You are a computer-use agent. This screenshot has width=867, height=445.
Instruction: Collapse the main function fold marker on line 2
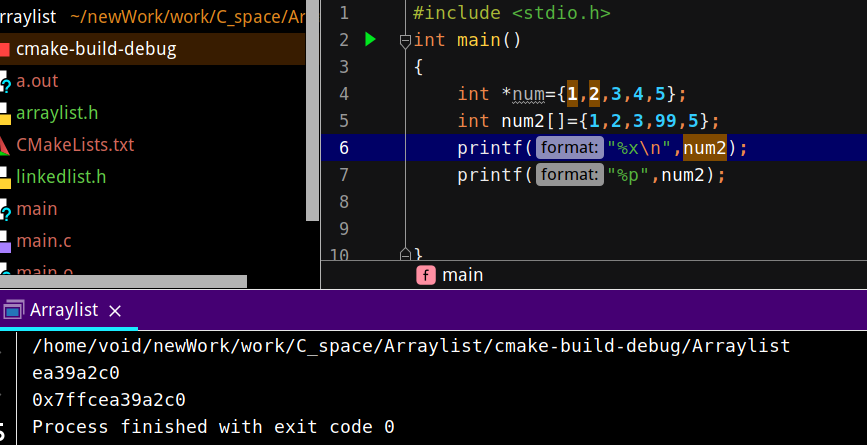[x=405, y=40]
